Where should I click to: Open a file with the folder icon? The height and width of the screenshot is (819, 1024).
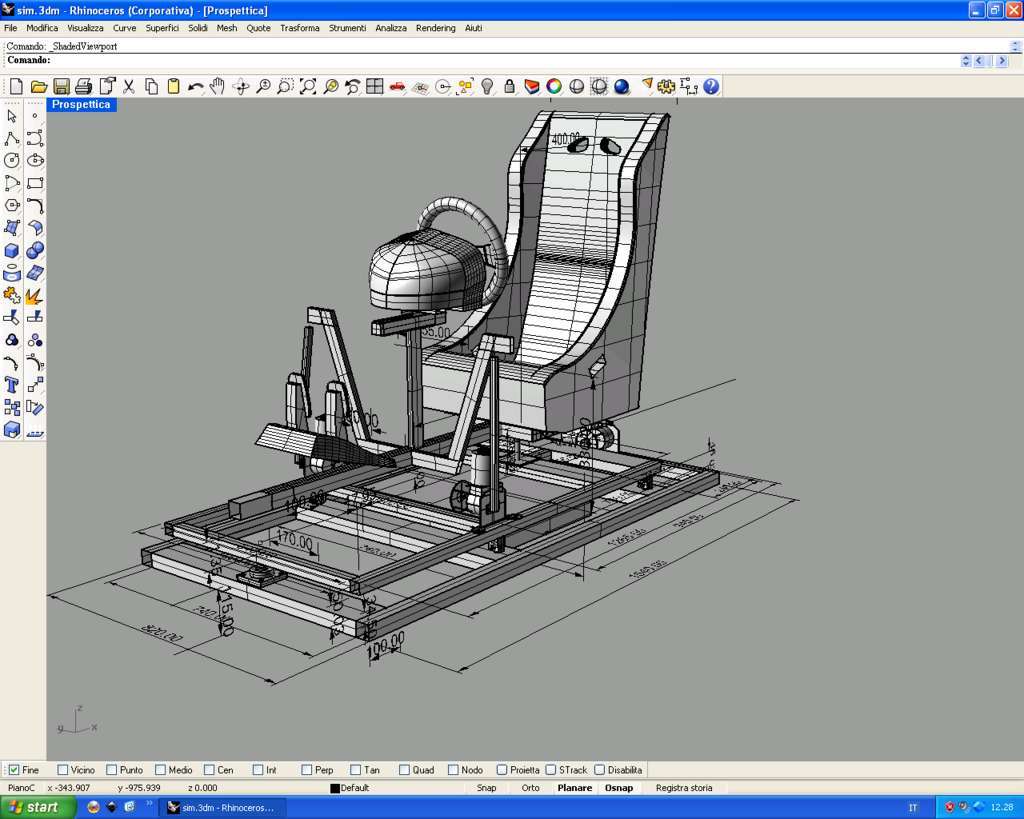point(39,86)
